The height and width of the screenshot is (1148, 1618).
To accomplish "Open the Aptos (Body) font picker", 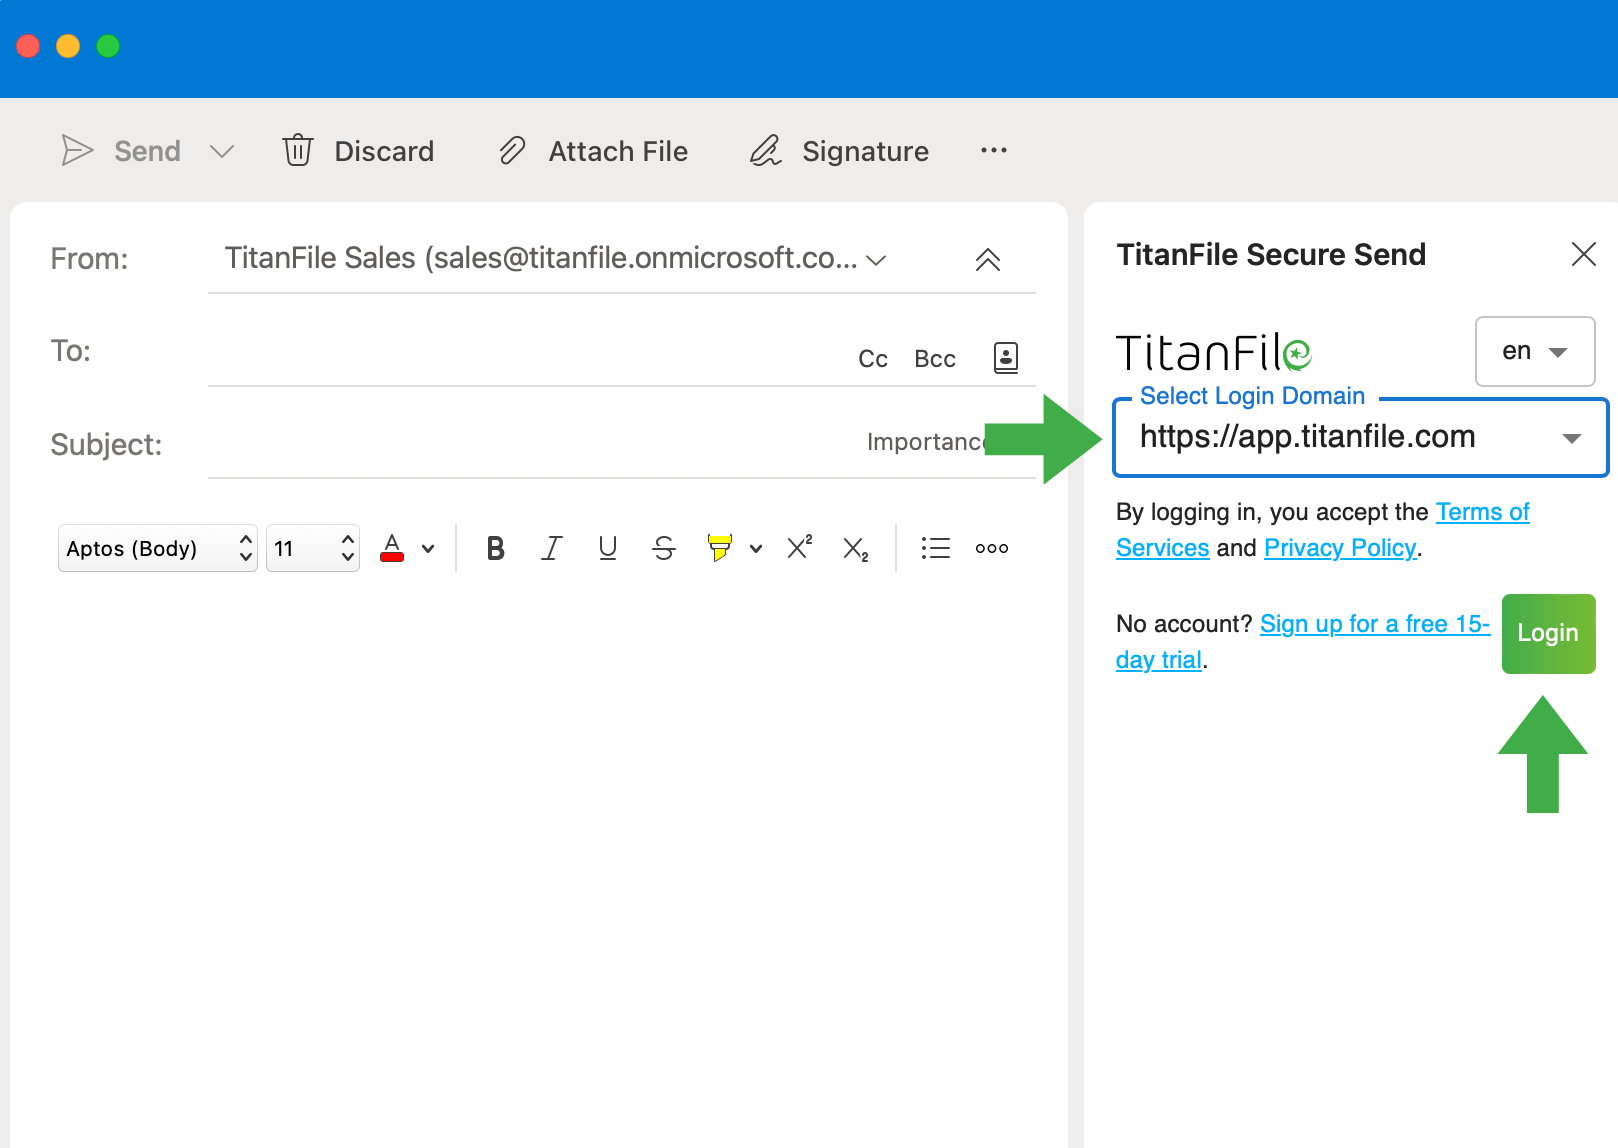I will coord(158,548).
